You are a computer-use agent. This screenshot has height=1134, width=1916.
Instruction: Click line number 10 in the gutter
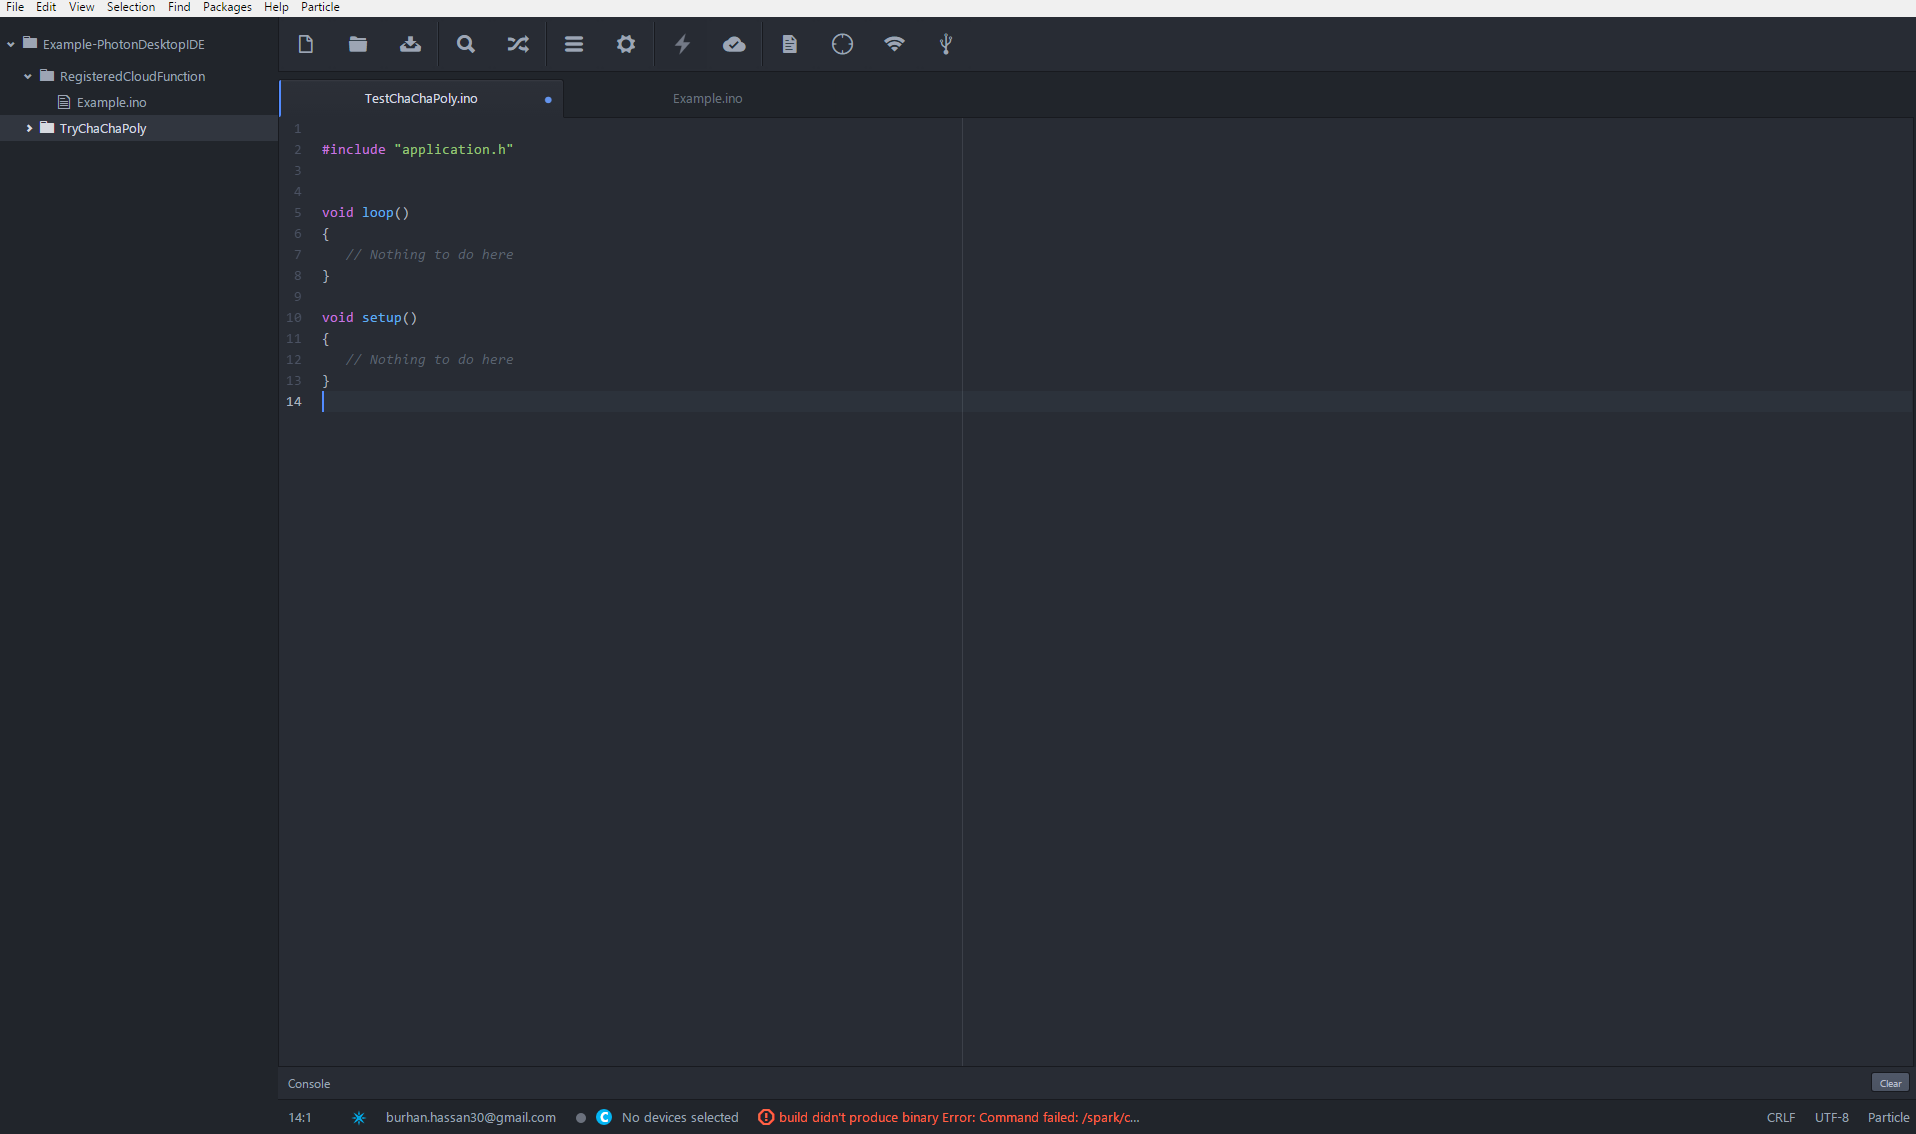[x=294, y=318]
